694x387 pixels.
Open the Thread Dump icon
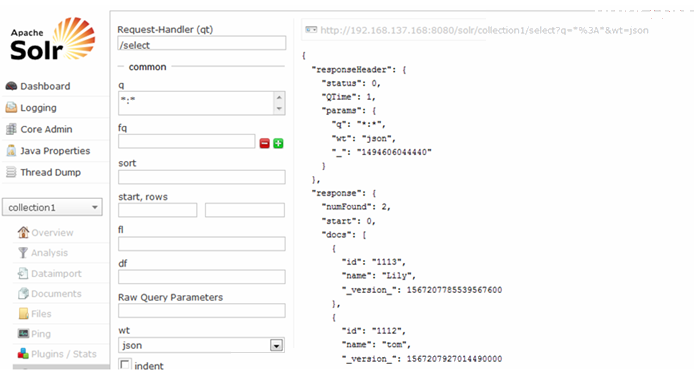coord(11,172)
